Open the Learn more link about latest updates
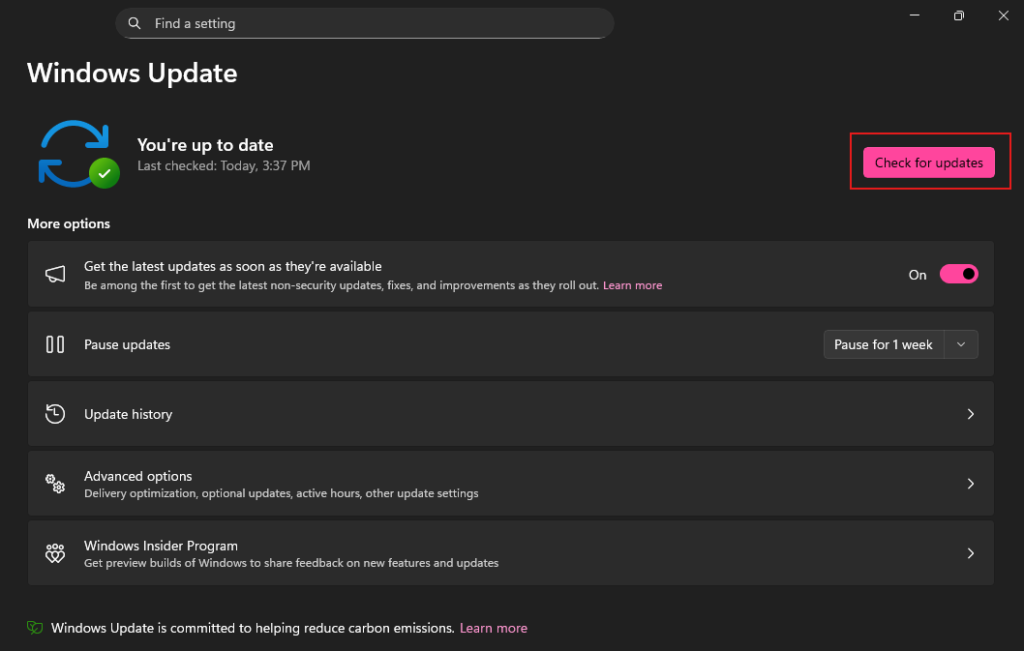 [x=632, y=284]
